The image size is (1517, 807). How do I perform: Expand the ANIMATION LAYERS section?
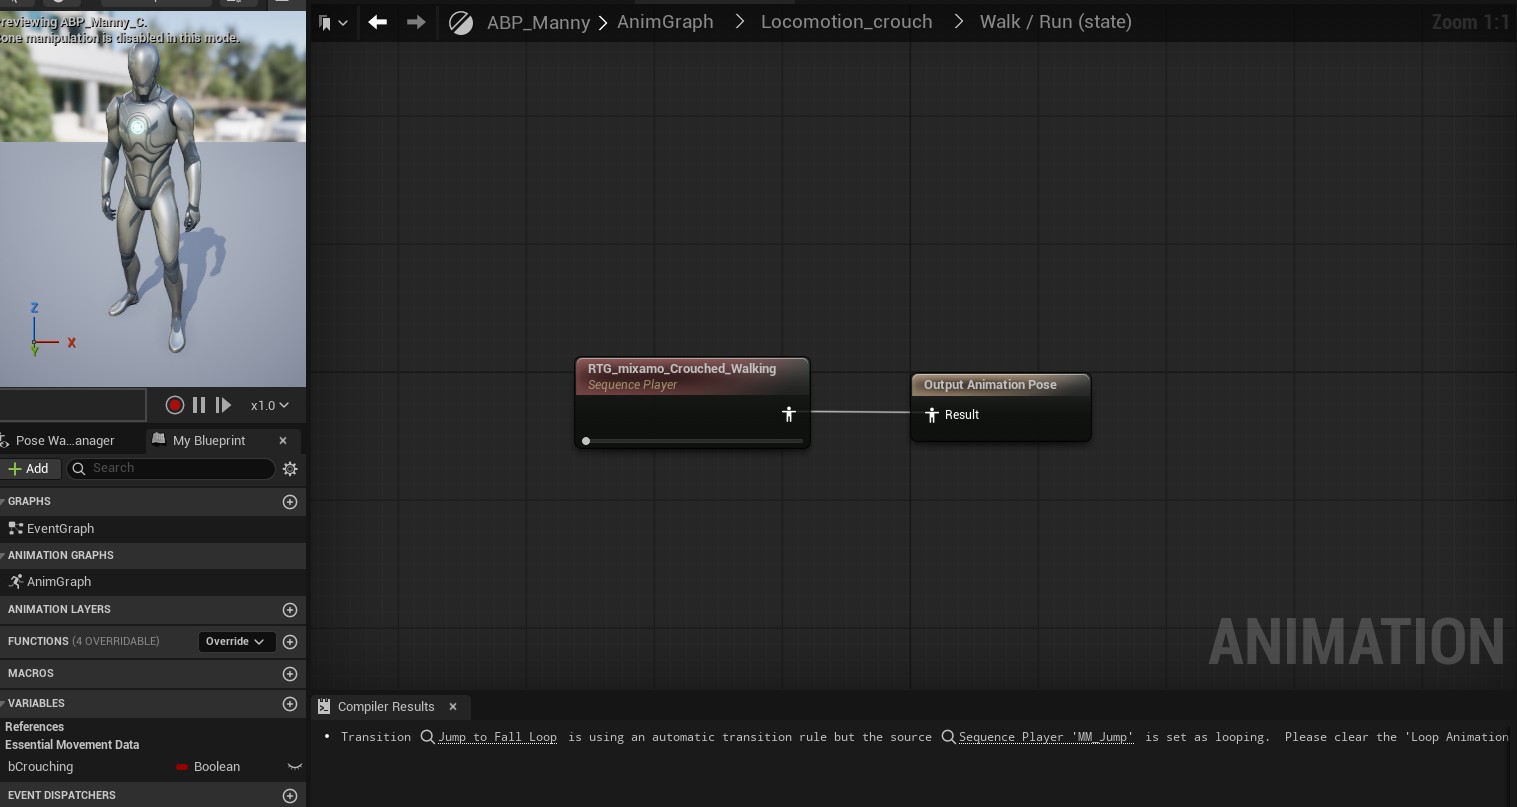pyautogui.click(x=59, y=609)
